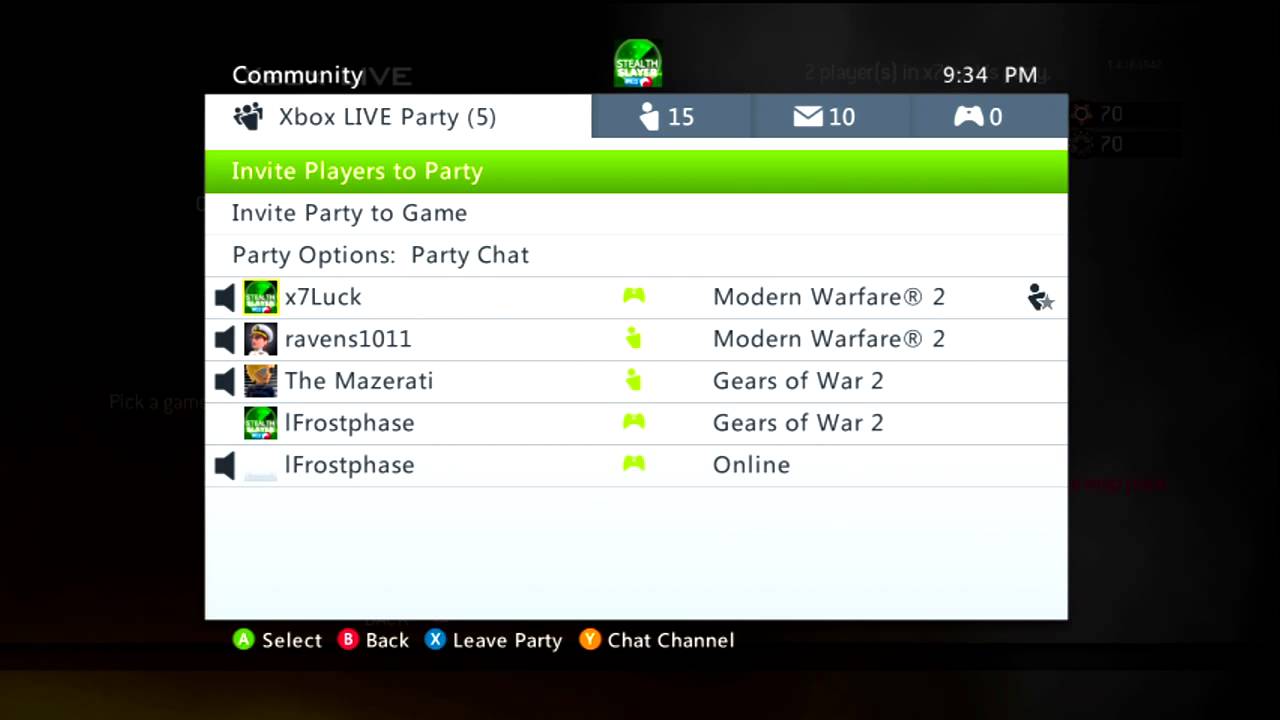Mute The Mazerati using the speaker icon
1280x720 pixels.
tap(225, 381)
